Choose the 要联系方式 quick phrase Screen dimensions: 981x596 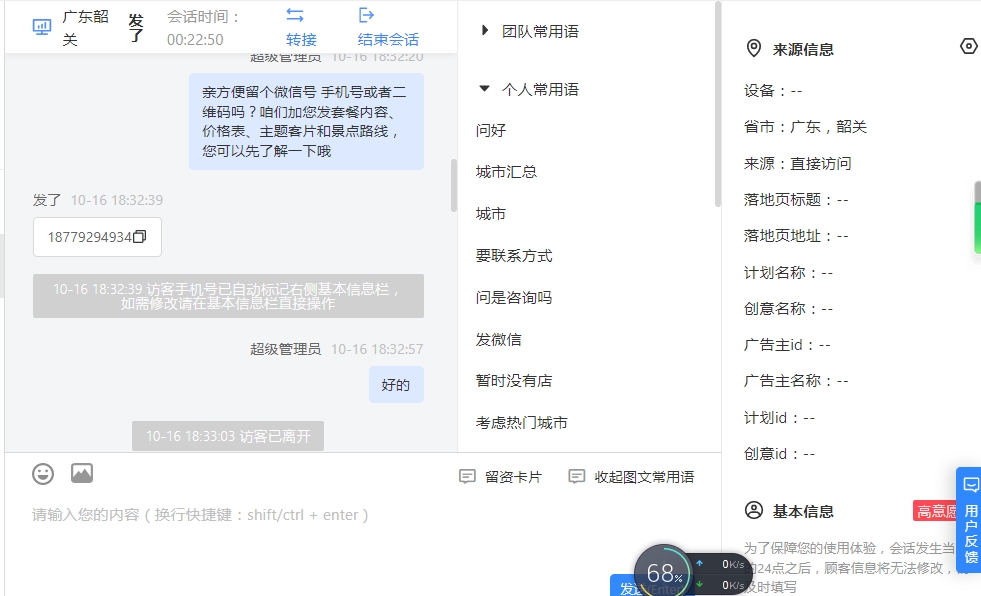click(514, 256)
